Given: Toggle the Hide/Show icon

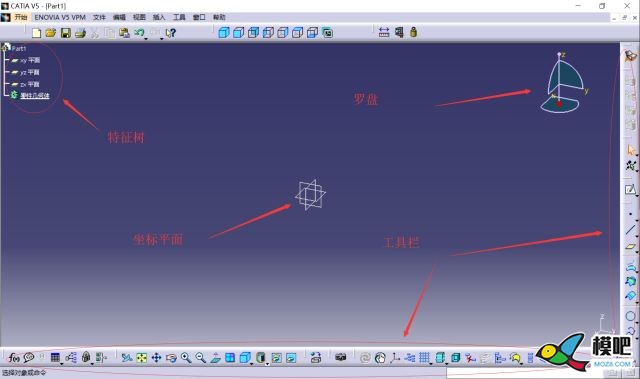Looking at the screenshot, I should [x=277, y=358].
